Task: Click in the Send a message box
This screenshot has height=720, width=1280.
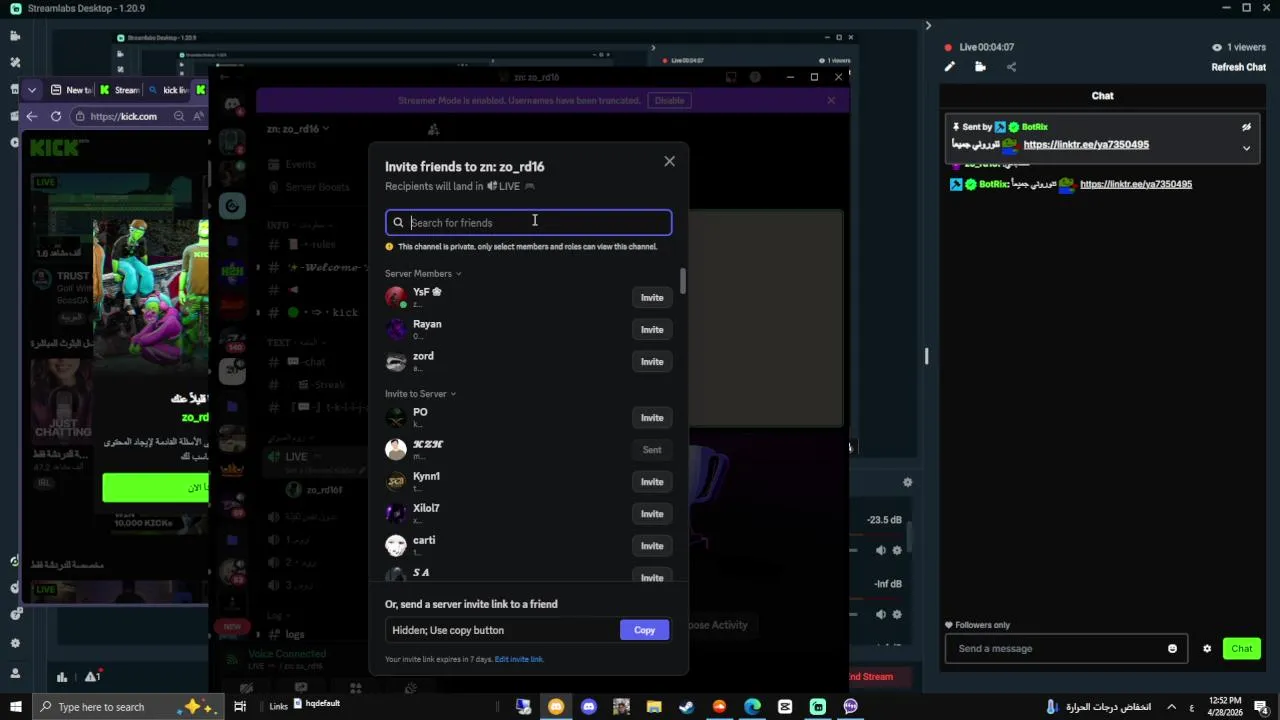Action: point(1066,648)
